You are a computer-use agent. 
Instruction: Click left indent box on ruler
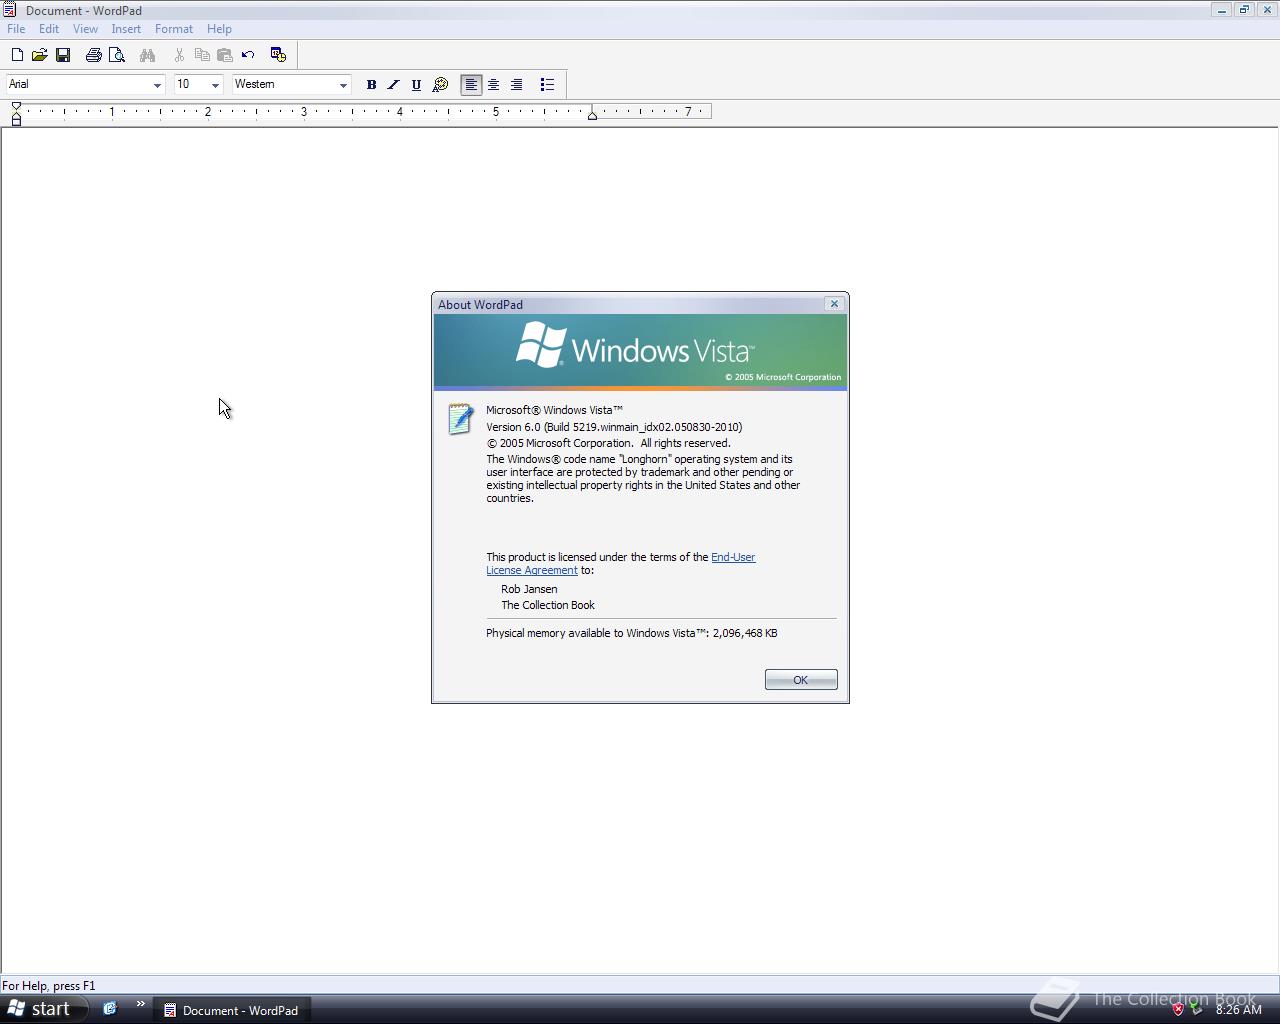16,122
